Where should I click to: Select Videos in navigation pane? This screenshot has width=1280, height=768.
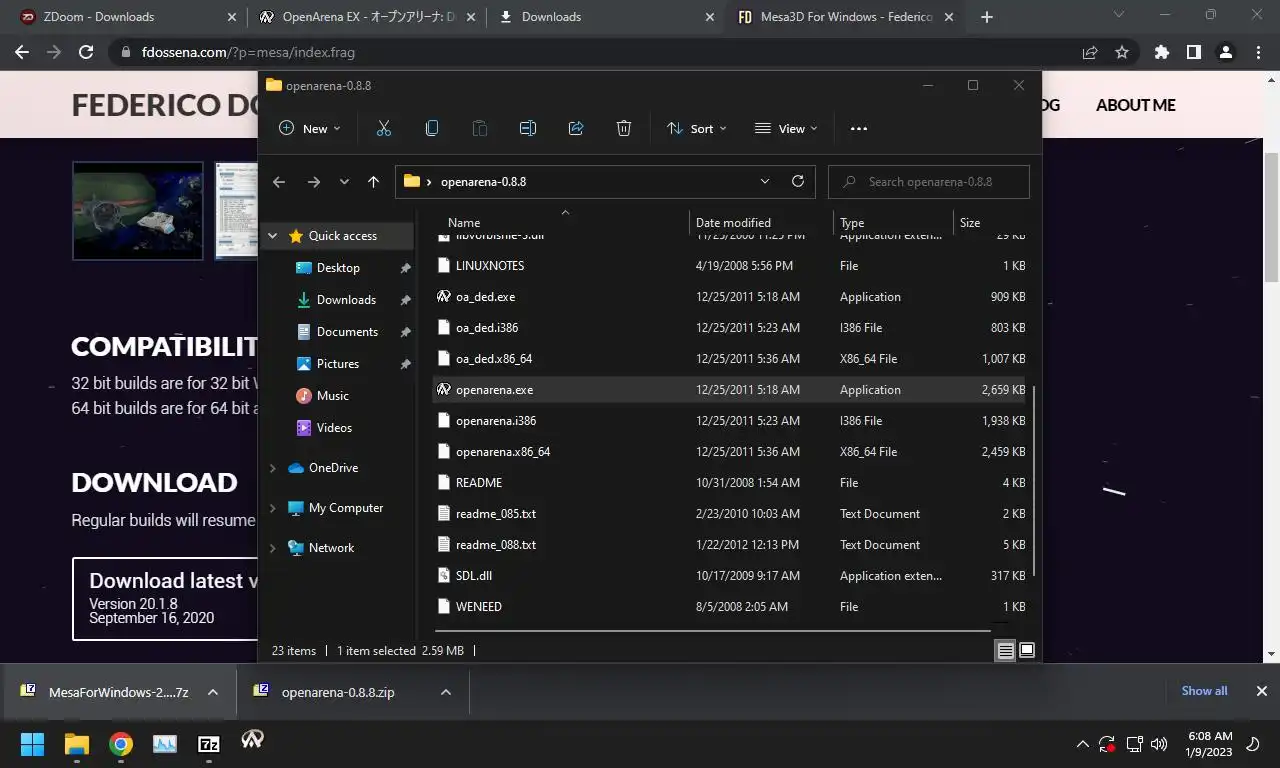coord(334,428)
